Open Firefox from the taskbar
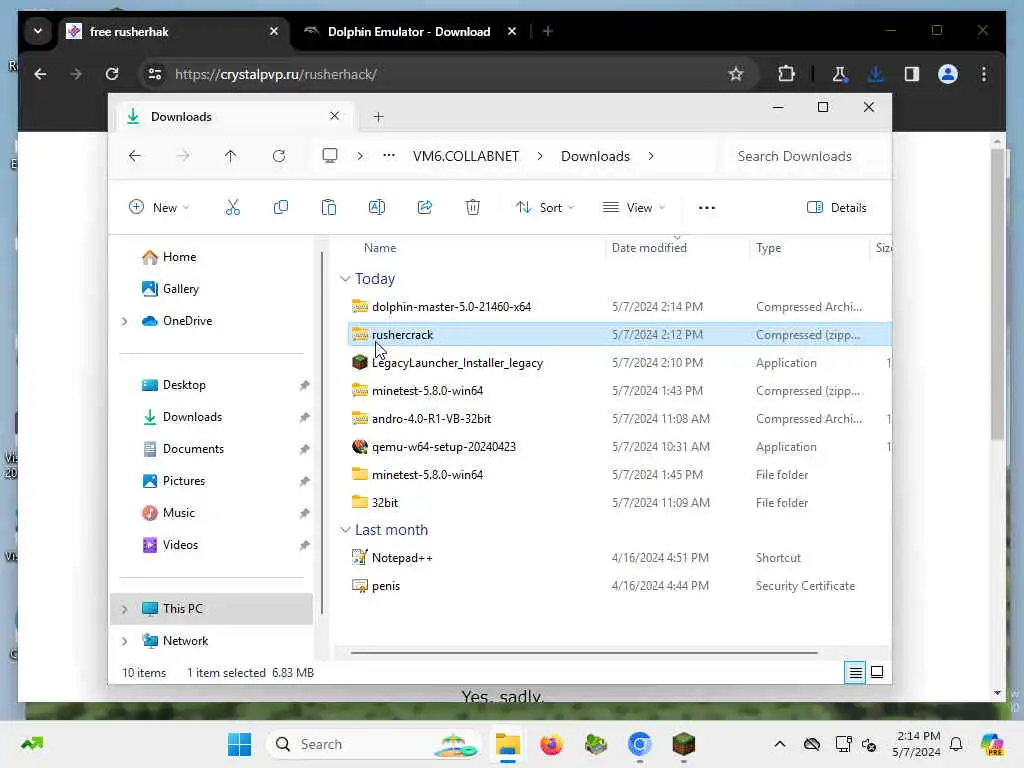Image resolution: width=1024 pixels, height=768 pixels. (x=552, y=744)
